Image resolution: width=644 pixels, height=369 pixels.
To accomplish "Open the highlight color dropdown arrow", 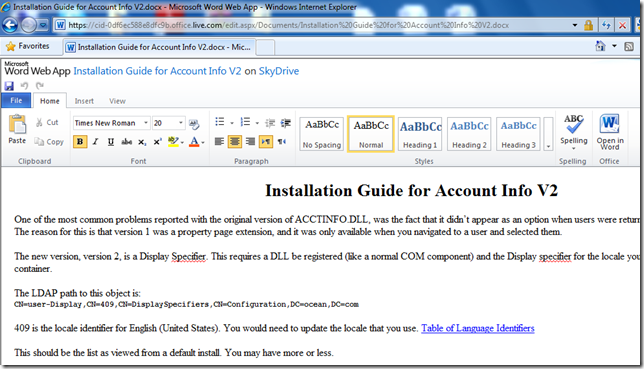I will coord(182,142).
